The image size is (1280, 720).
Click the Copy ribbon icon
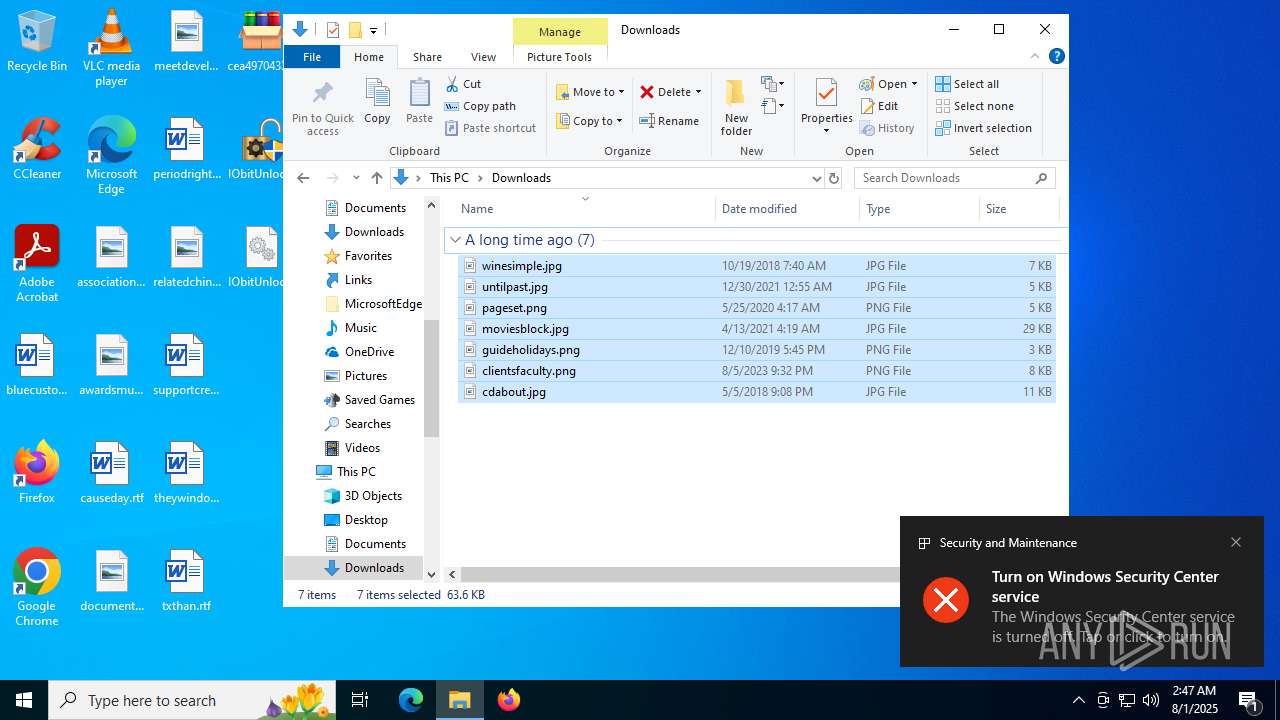coord(377,102)
